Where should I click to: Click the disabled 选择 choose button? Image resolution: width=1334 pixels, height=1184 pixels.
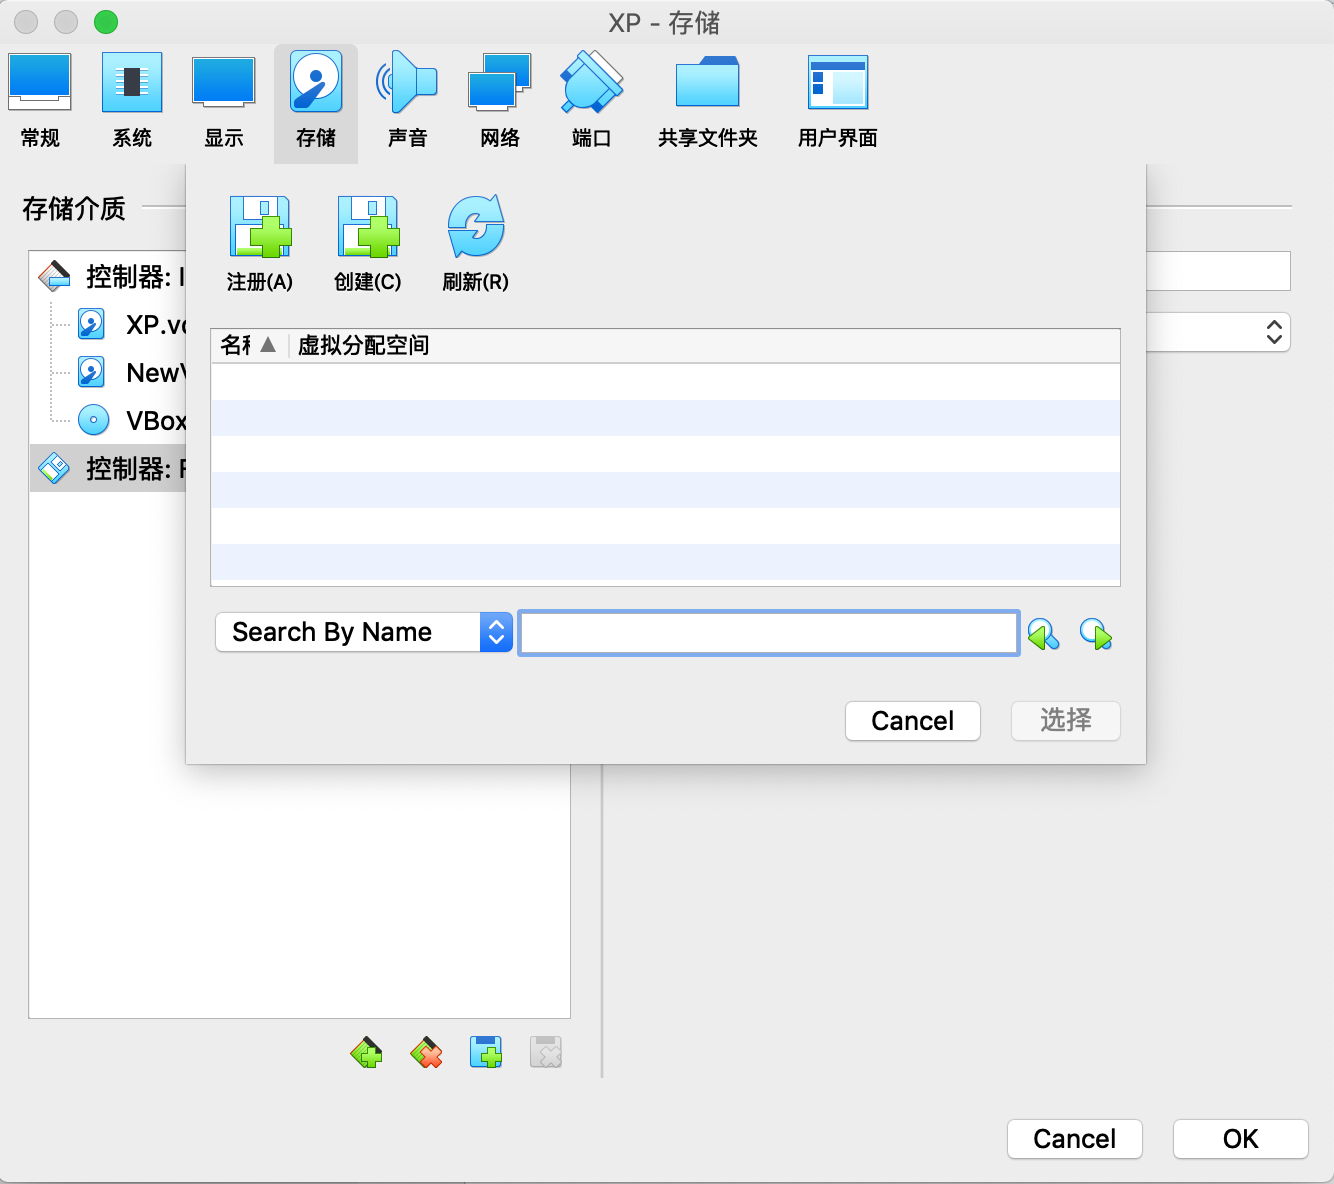pos(1066,721)
